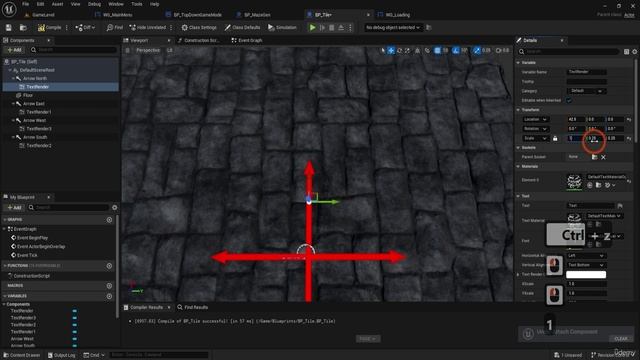This screenshot has width=640, height=360.
Task: Add new item in My Blueprint
Action: tap(15, 207)
